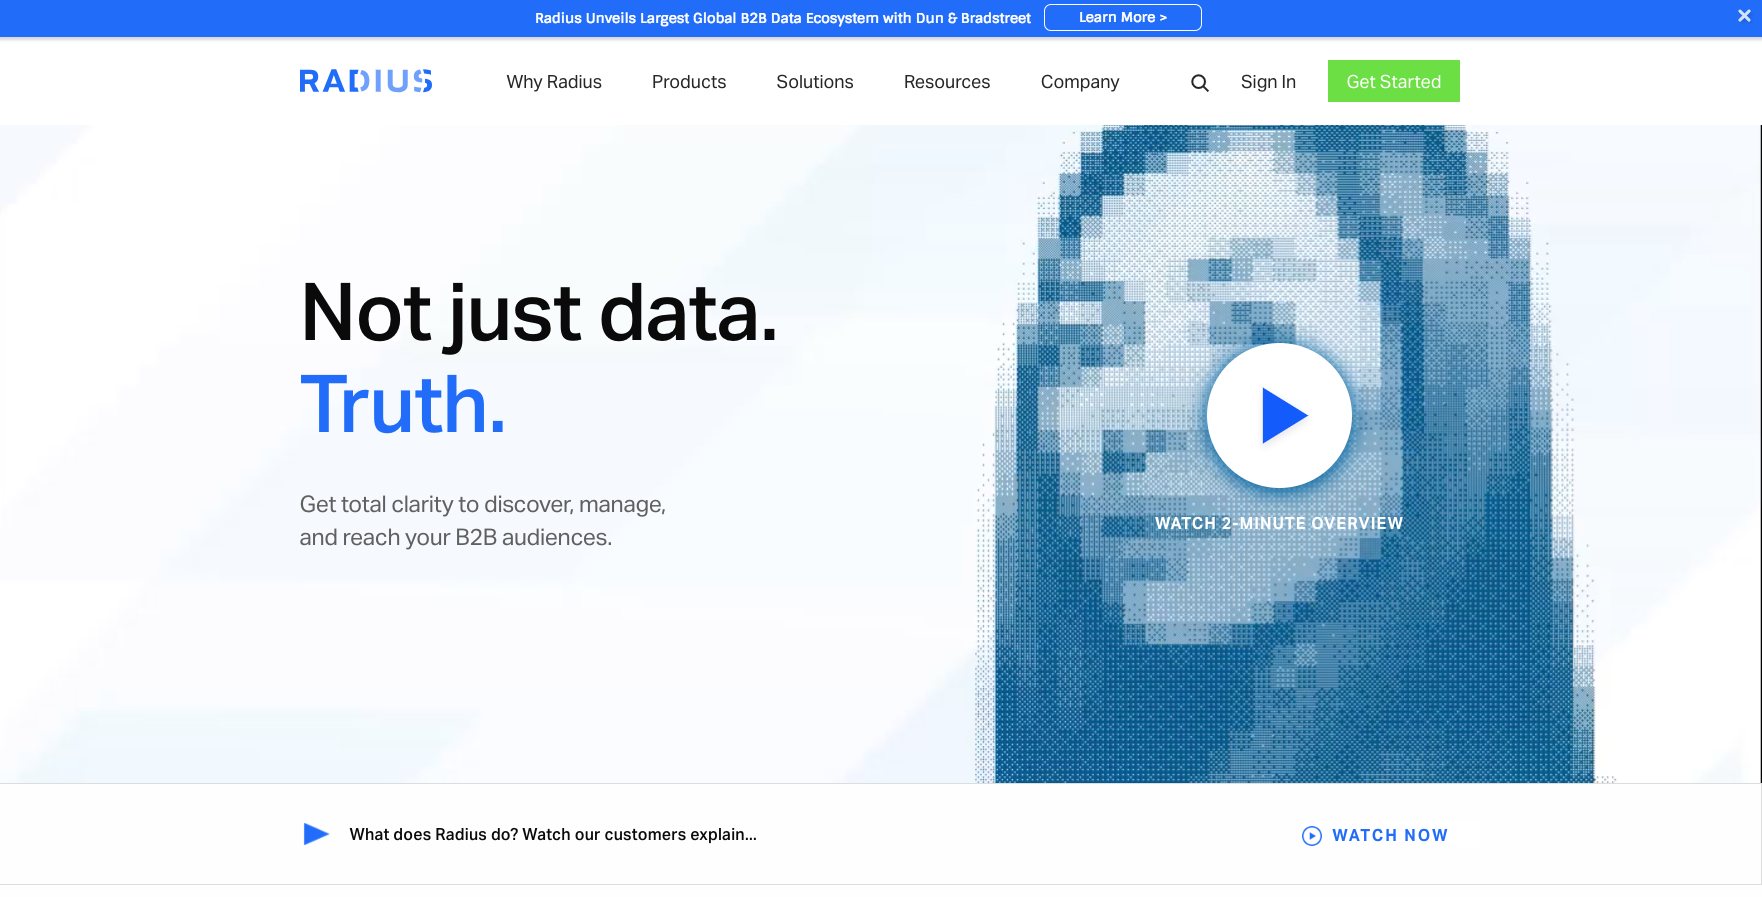Click the 'Get total clarity' subheading text
Image resolution: width=1762 pixels, height=897 pixels.
[483, 521]
